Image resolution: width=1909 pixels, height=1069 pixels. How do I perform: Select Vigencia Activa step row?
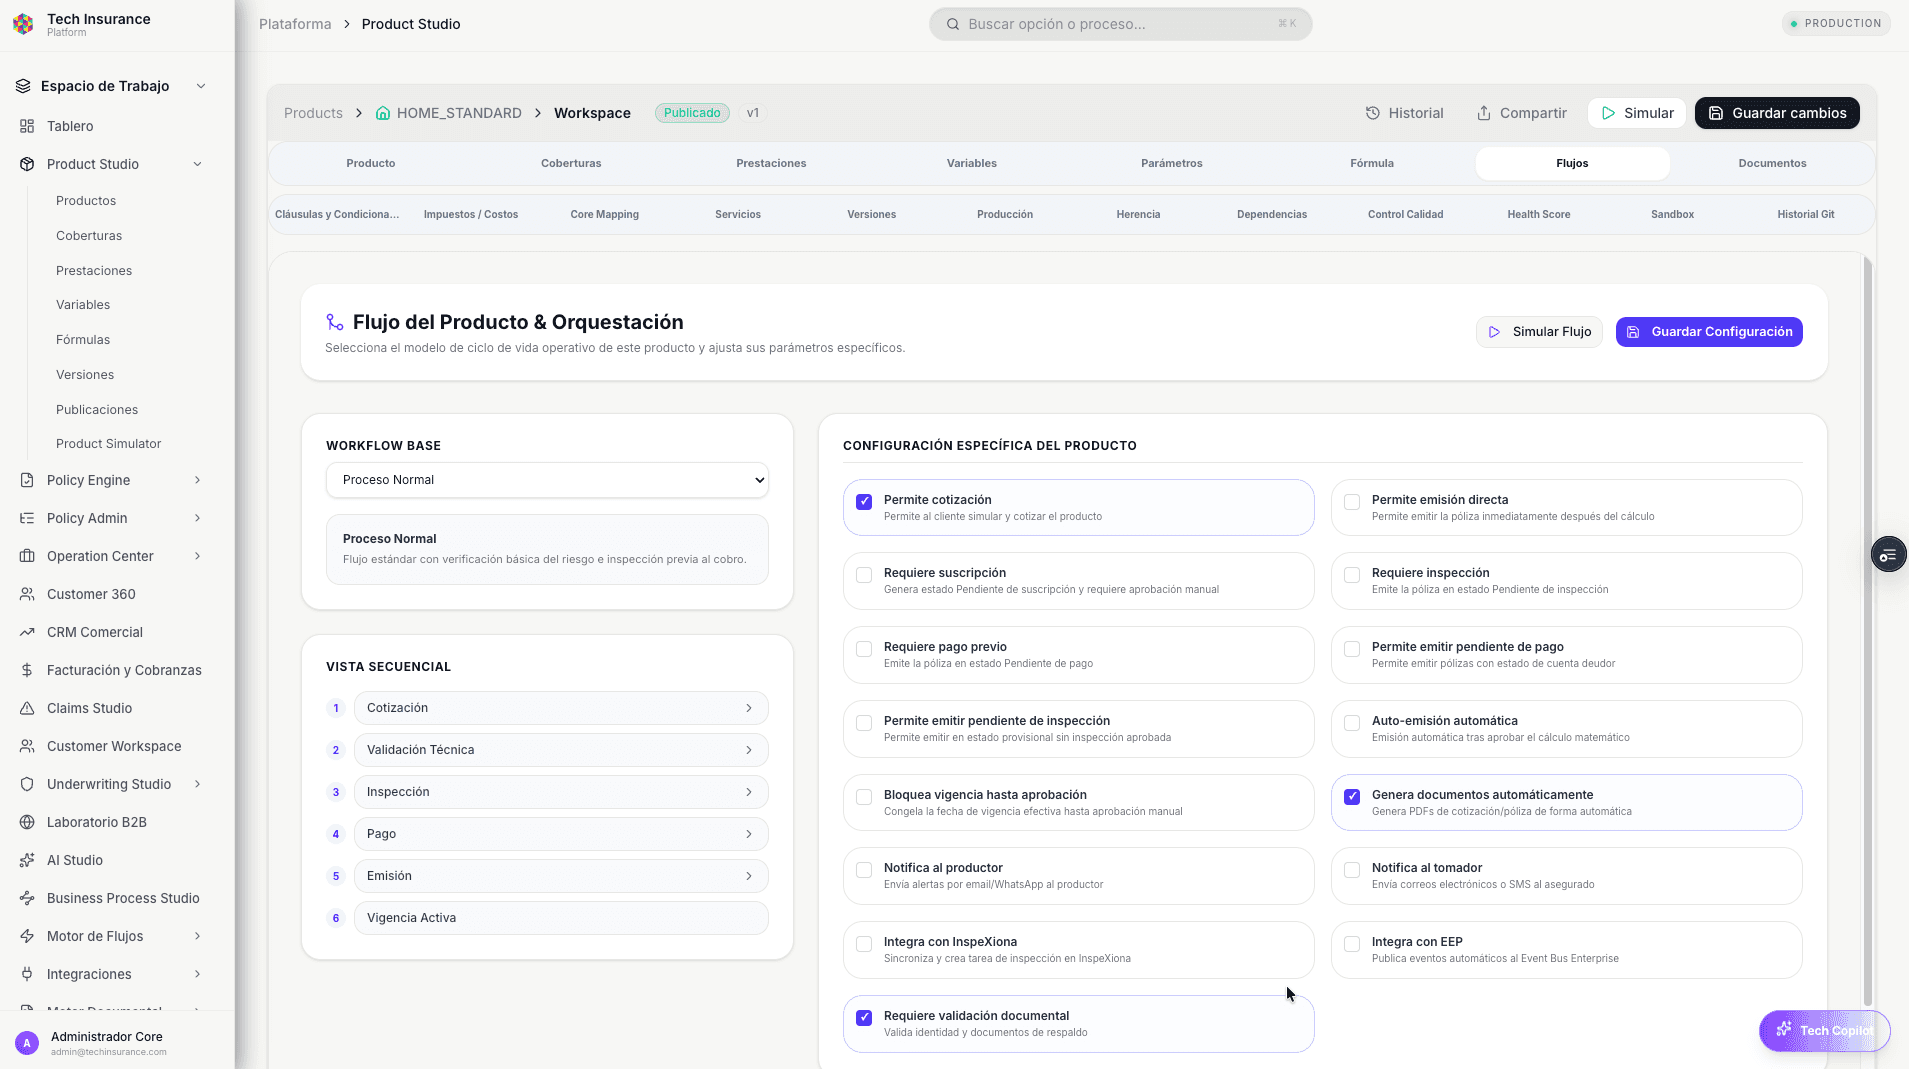pyautogui.click(x=561, y=918)
